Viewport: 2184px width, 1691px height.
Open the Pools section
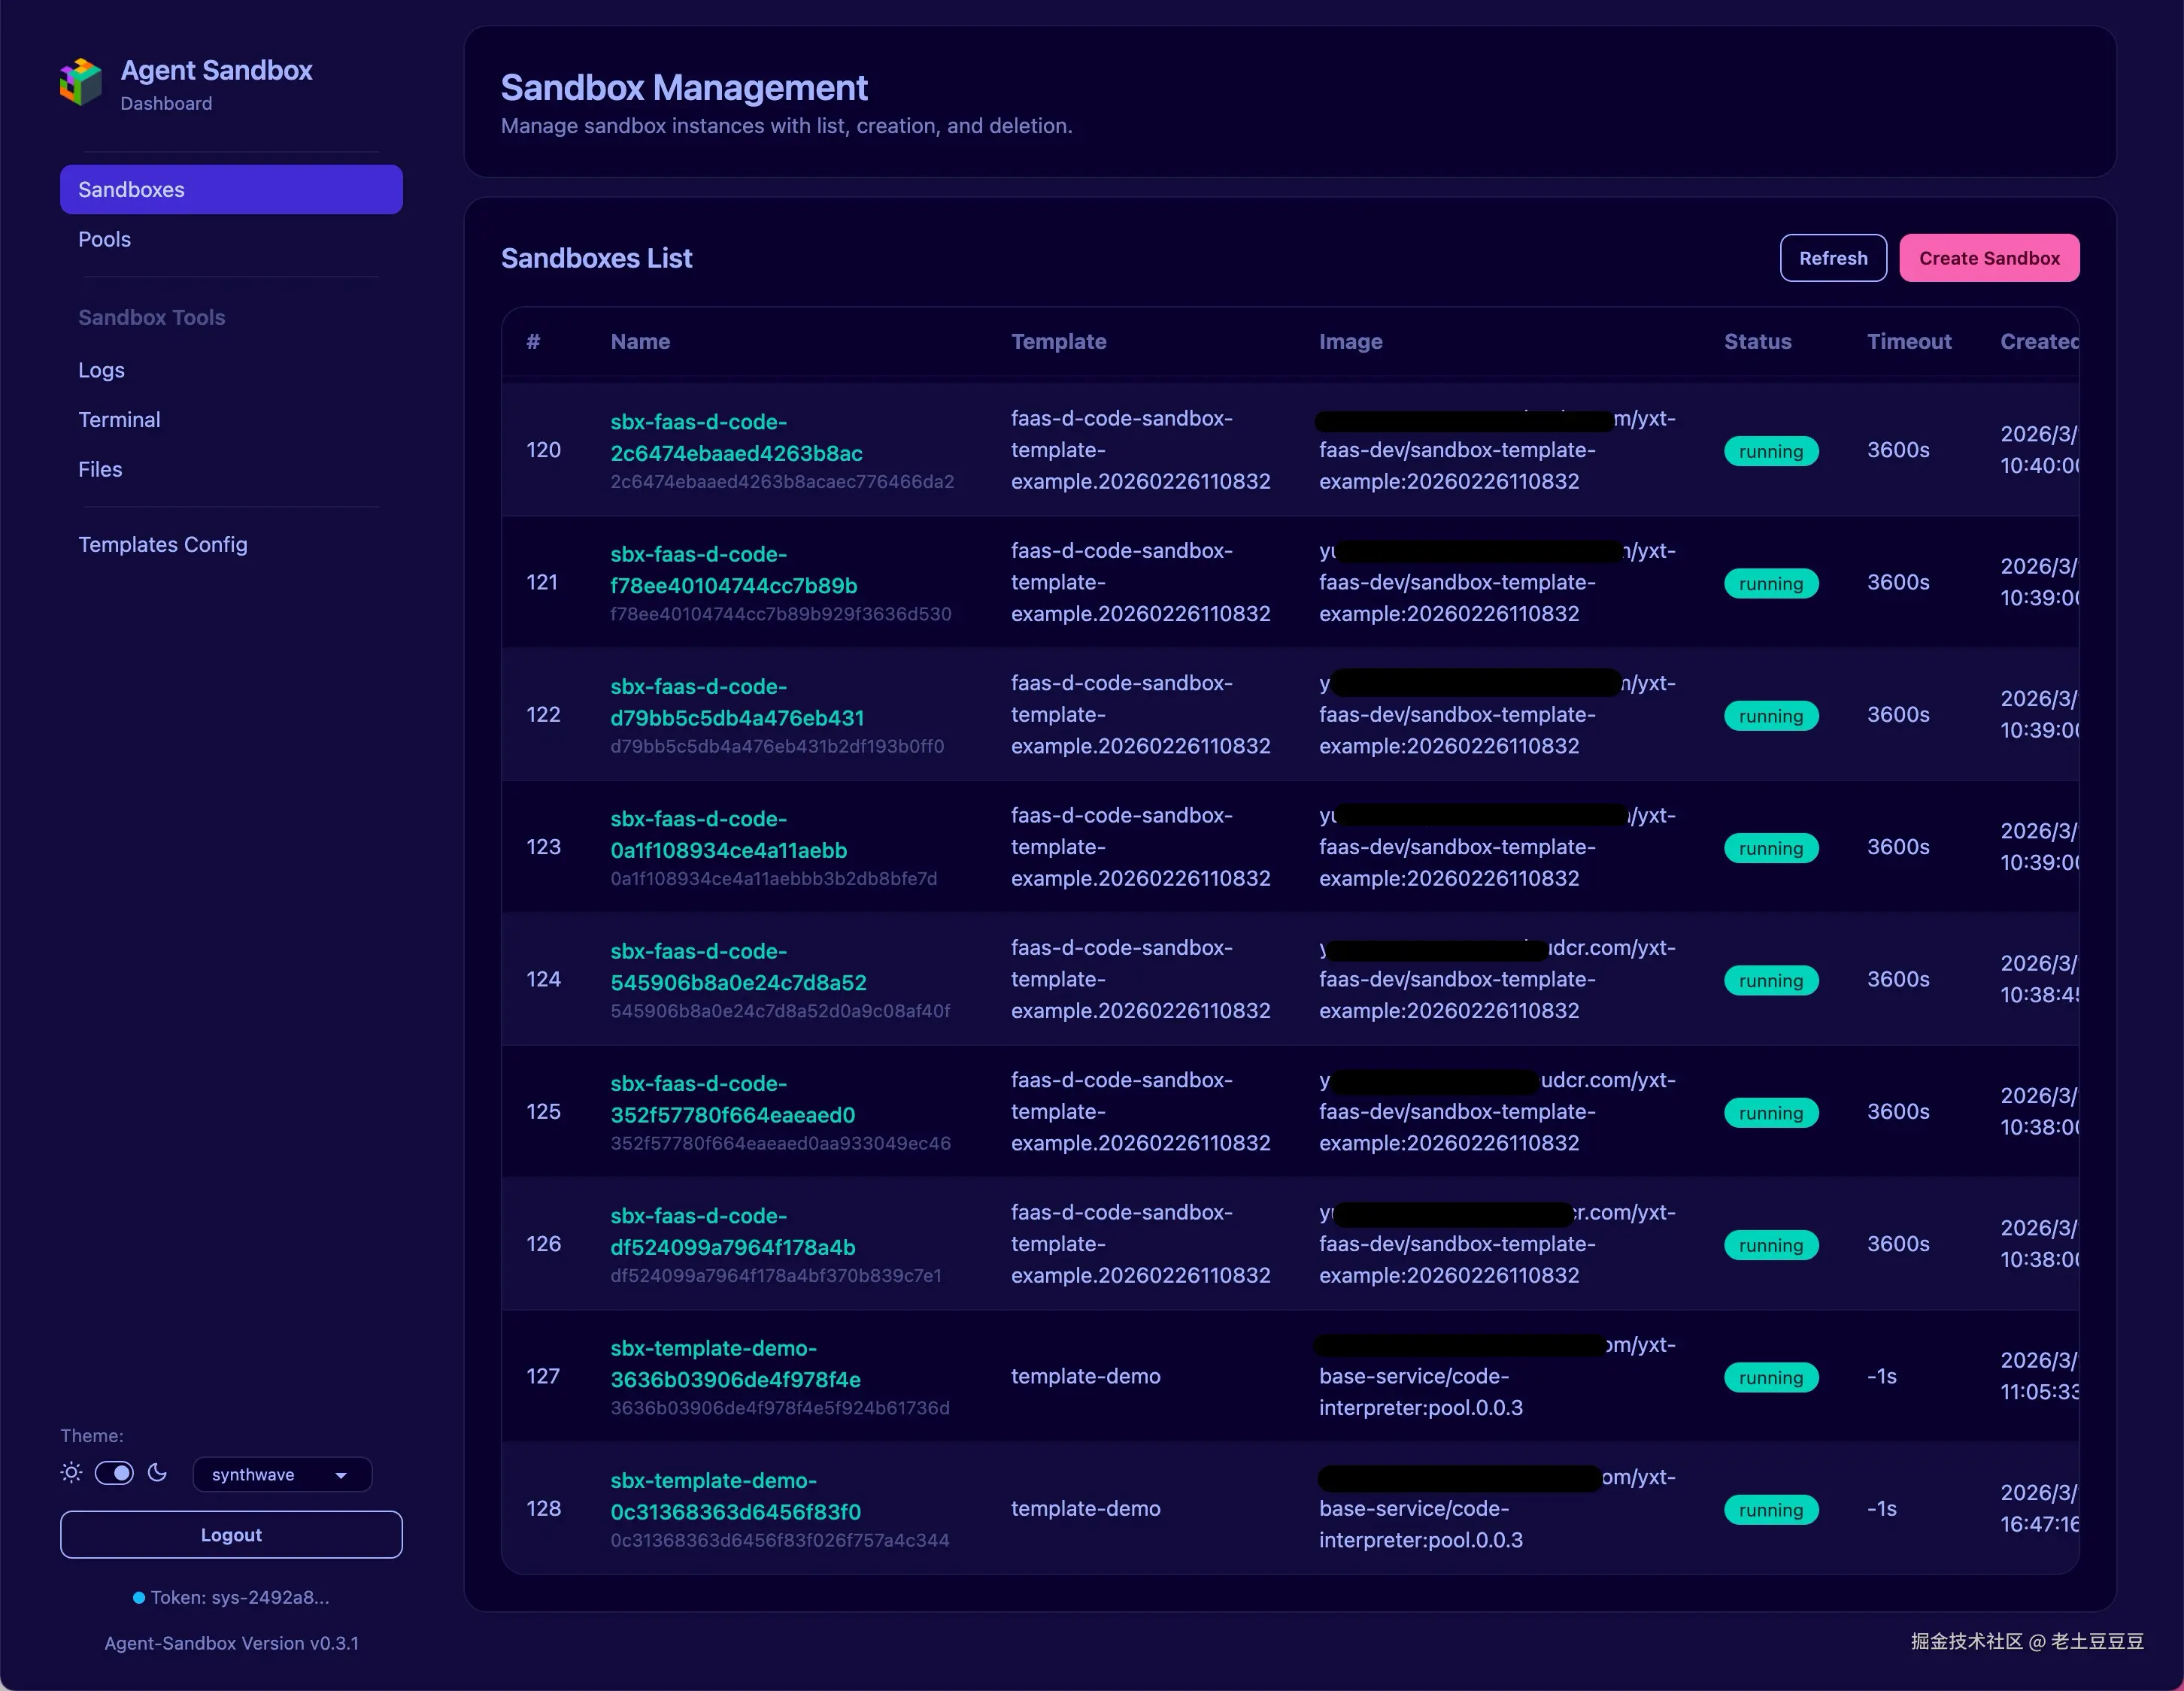(104, 239)
